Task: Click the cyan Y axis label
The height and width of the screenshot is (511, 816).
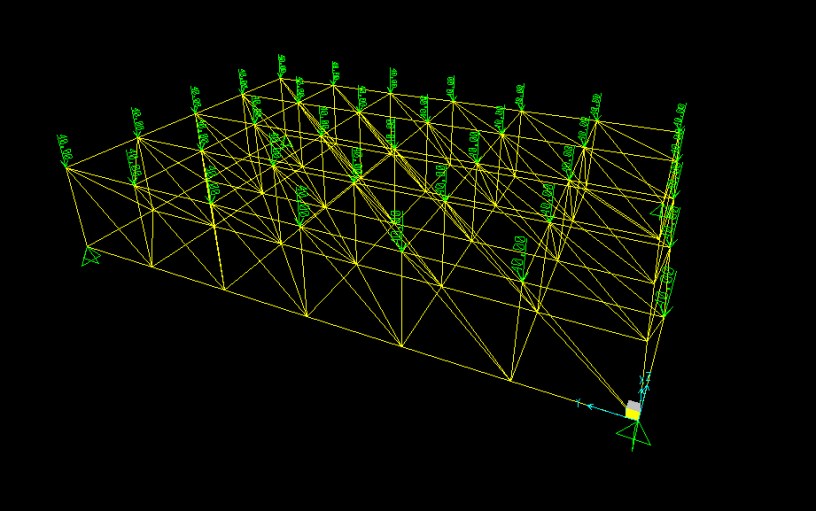Action: click(x=578, y=403)
